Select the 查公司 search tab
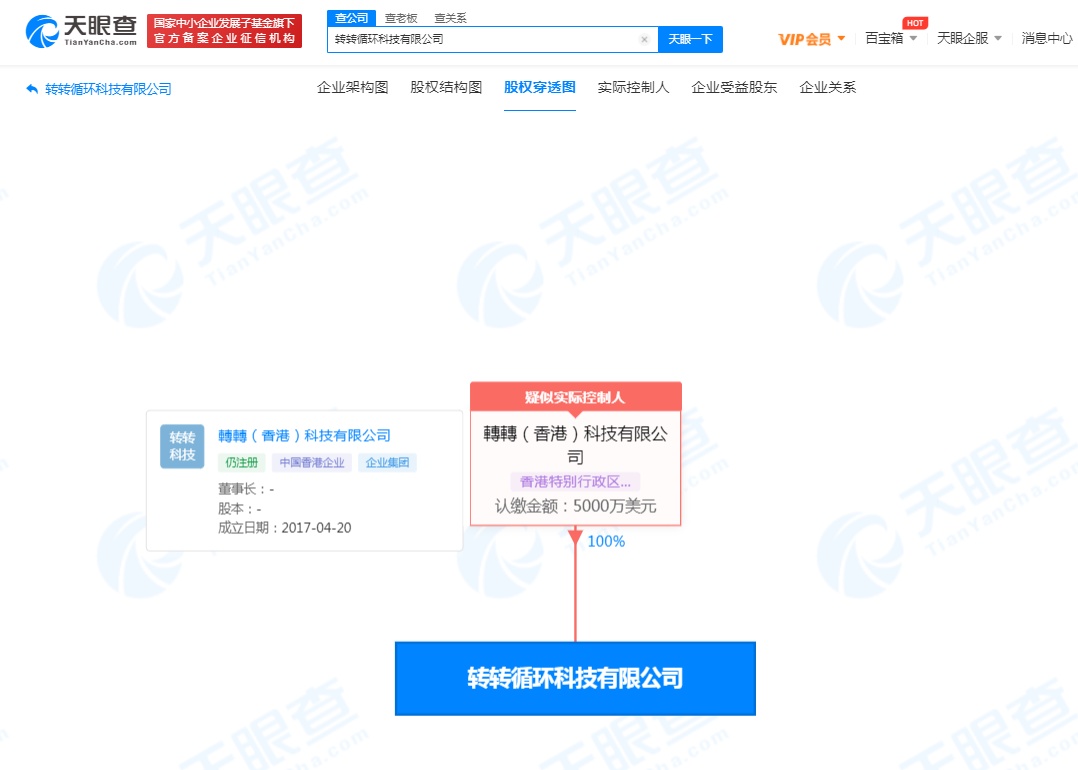 [x=351, y=18]
